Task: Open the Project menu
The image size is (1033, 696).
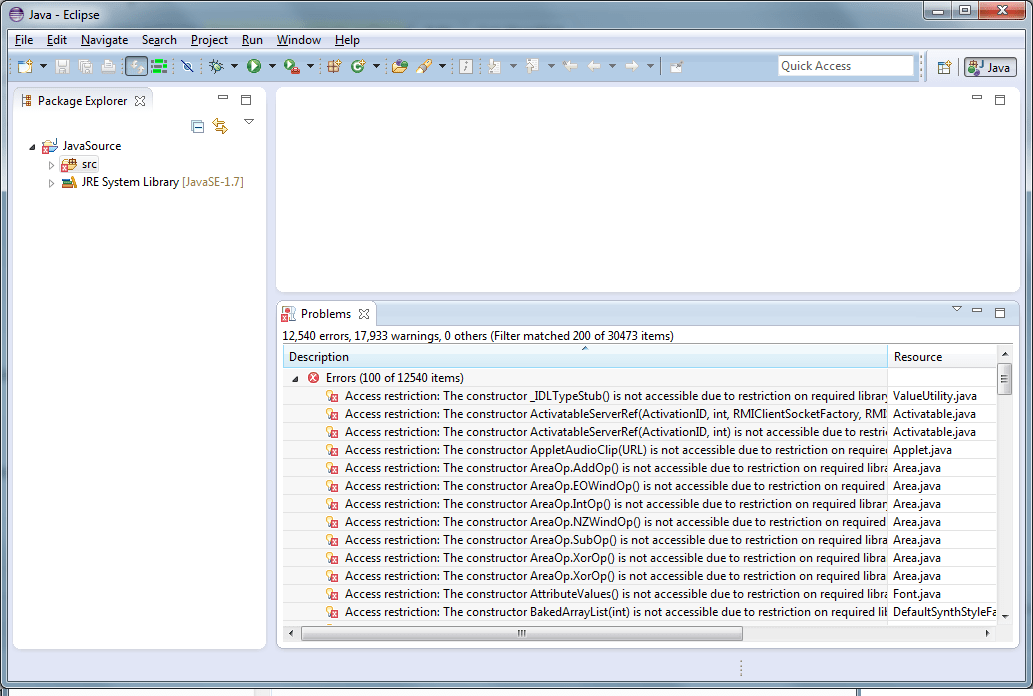Action: 209,40
